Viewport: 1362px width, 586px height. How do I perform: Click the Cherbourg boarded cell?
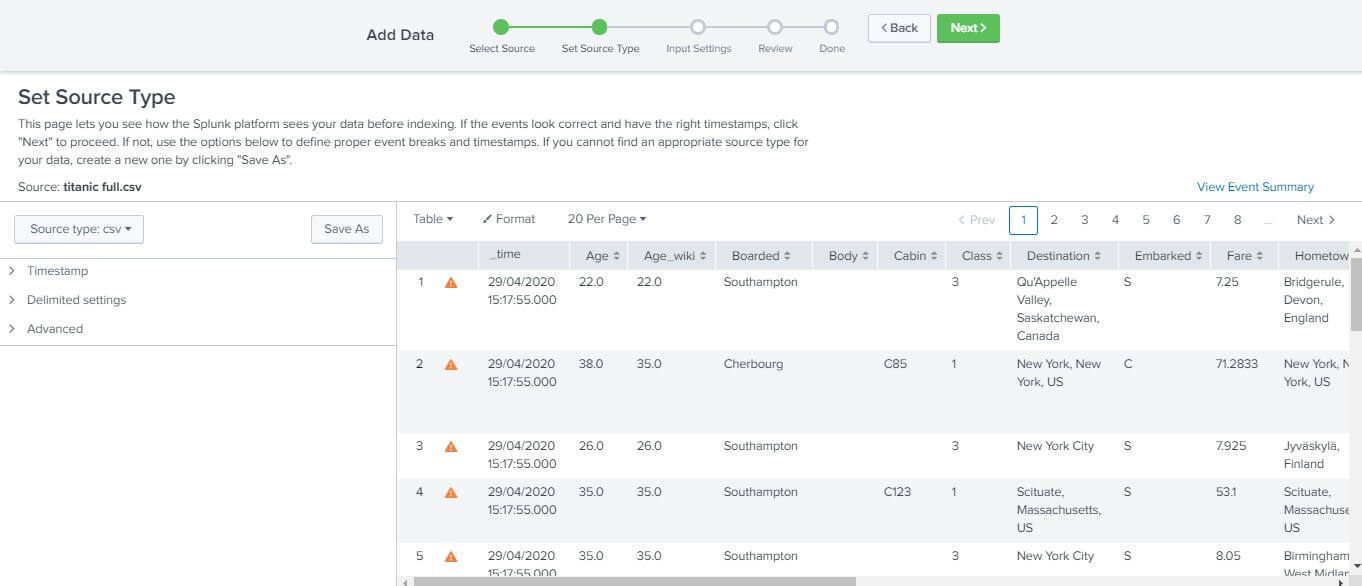point(754,364)
